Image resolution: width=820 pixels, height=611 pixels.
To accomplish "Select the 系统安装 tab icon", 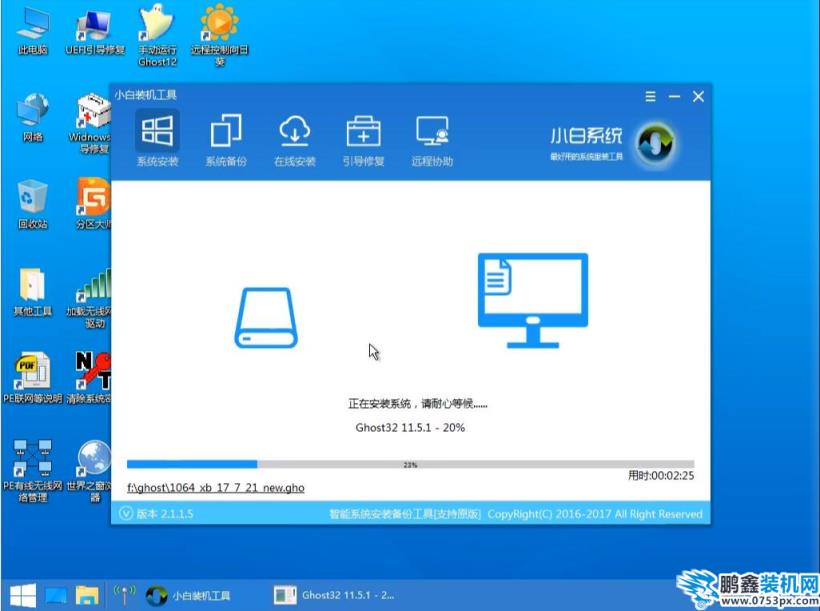I will click(x=157, y=131).
